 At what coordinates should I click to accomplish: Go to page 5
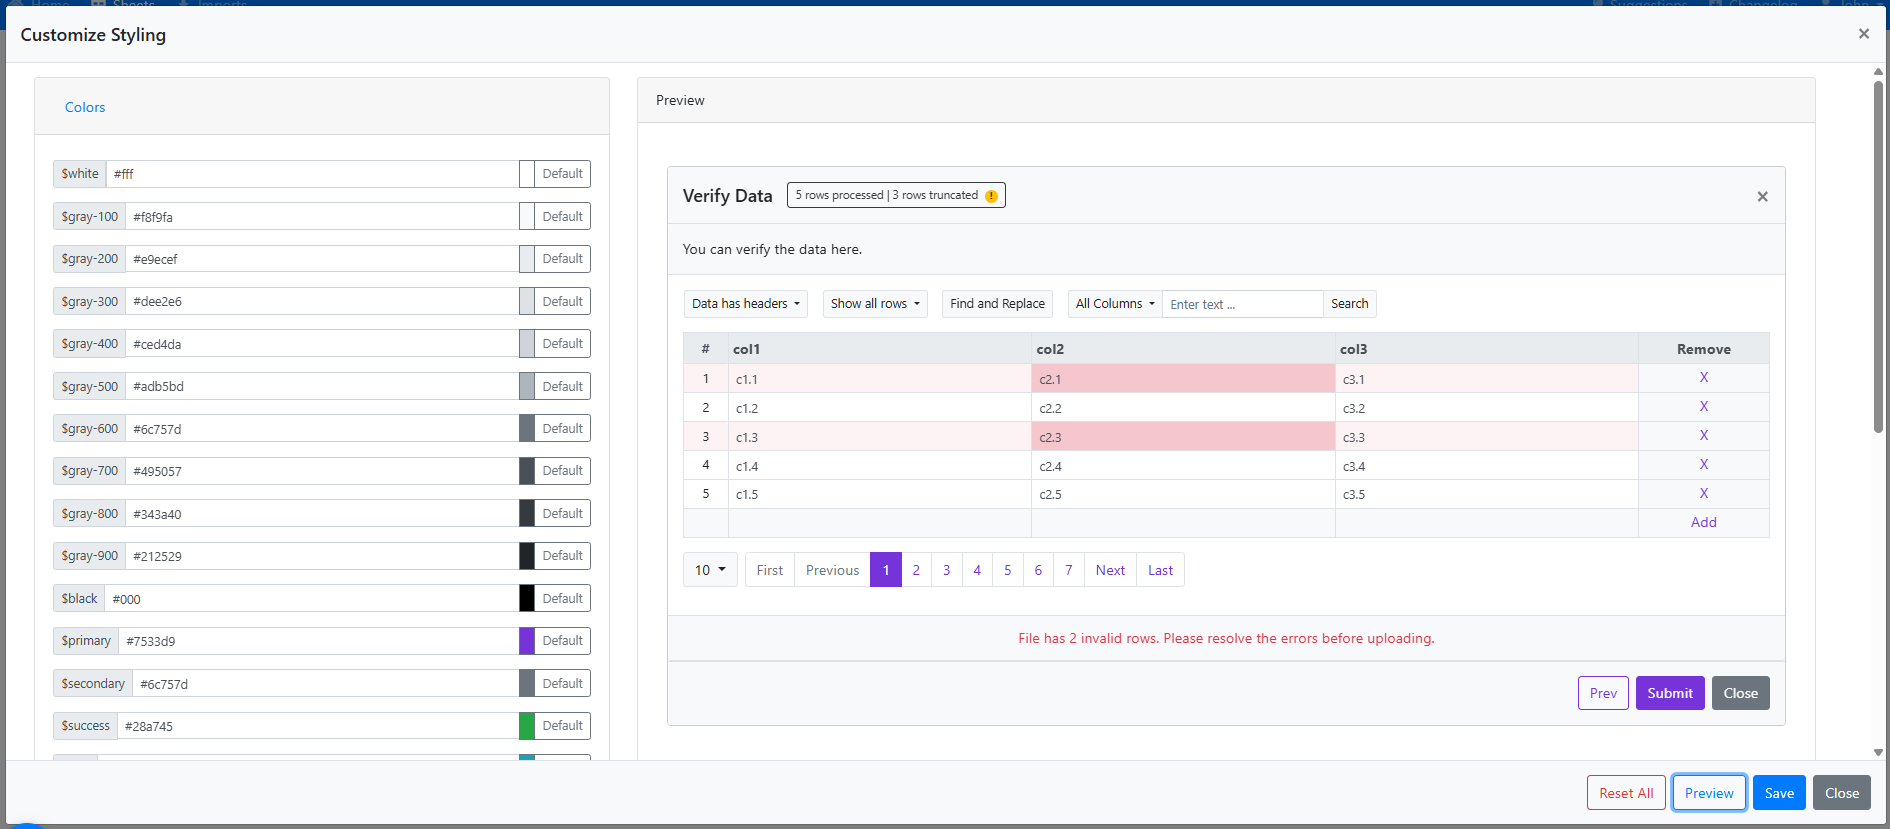pos(1007,570)
